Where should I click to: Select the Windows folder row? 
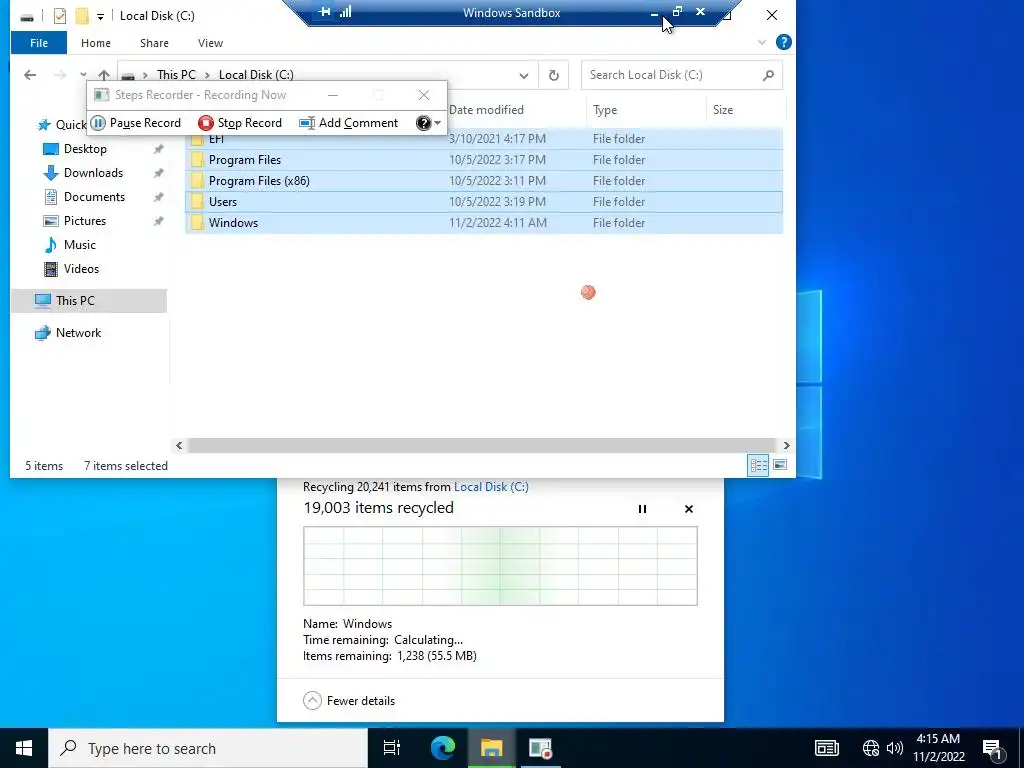484,223
